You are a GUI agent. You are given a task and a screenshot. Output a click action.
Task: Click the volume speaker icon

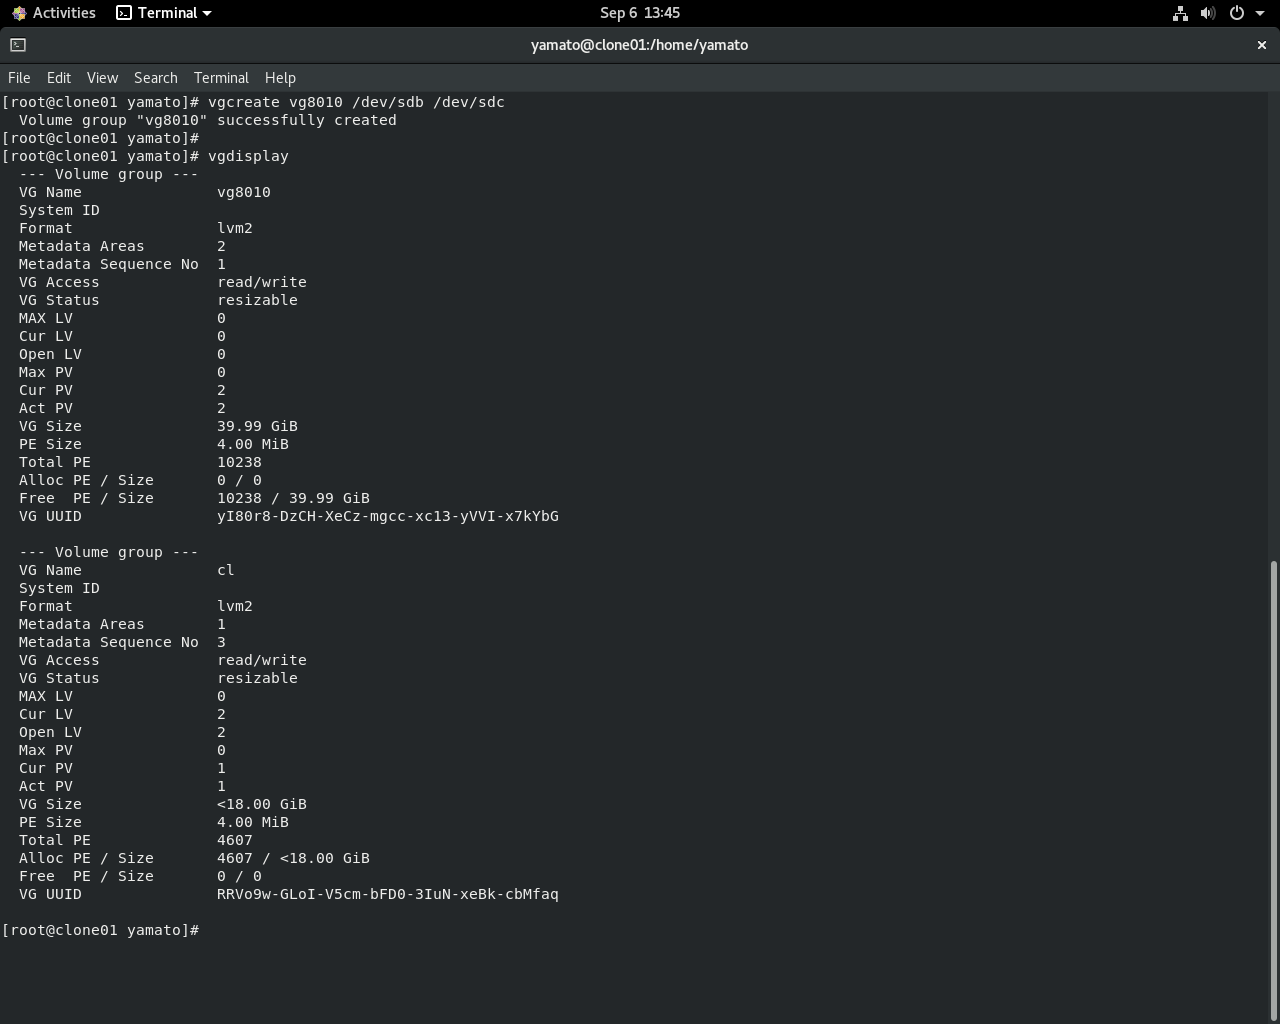1208,13
